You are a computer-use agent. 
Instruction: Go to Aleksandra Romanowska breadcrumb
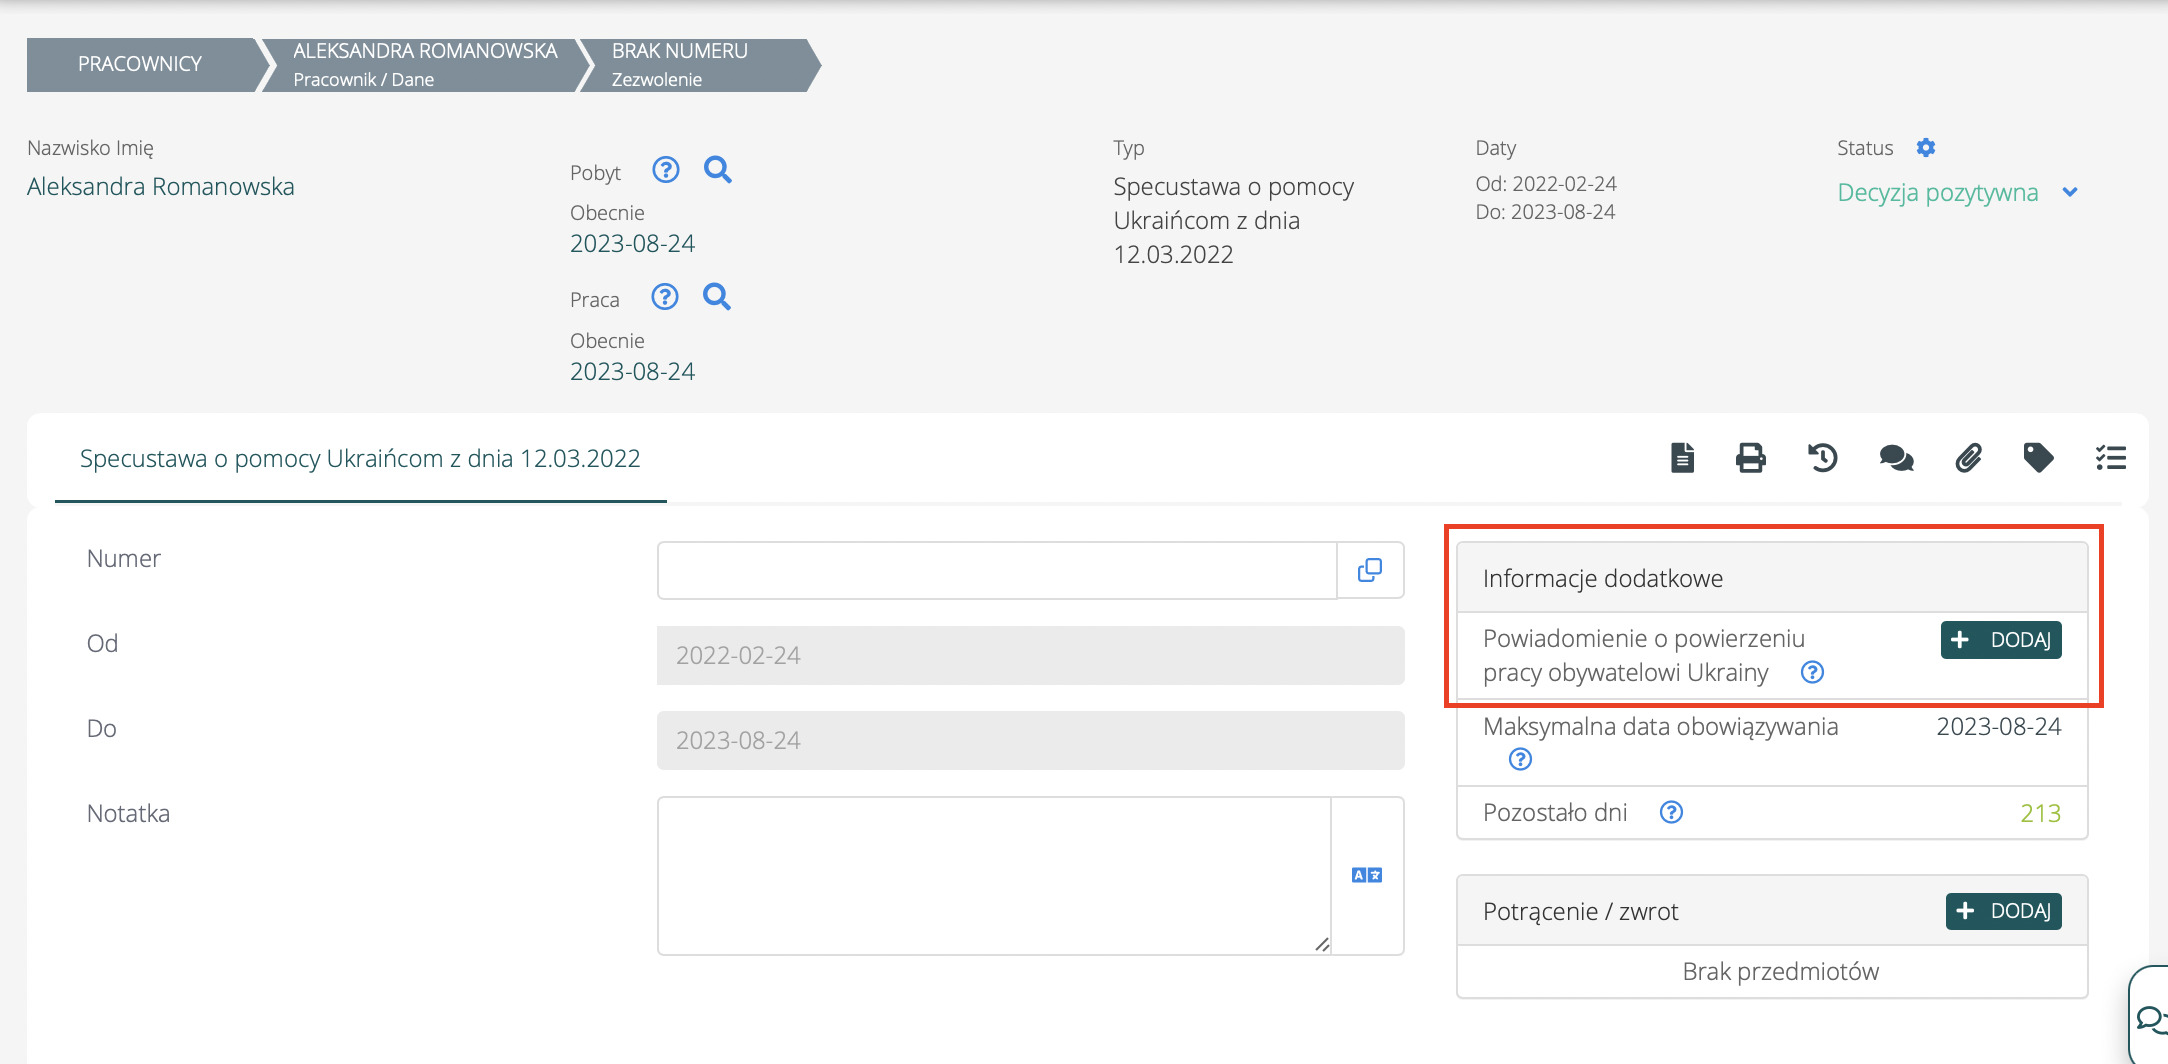[x=424, y=64]
